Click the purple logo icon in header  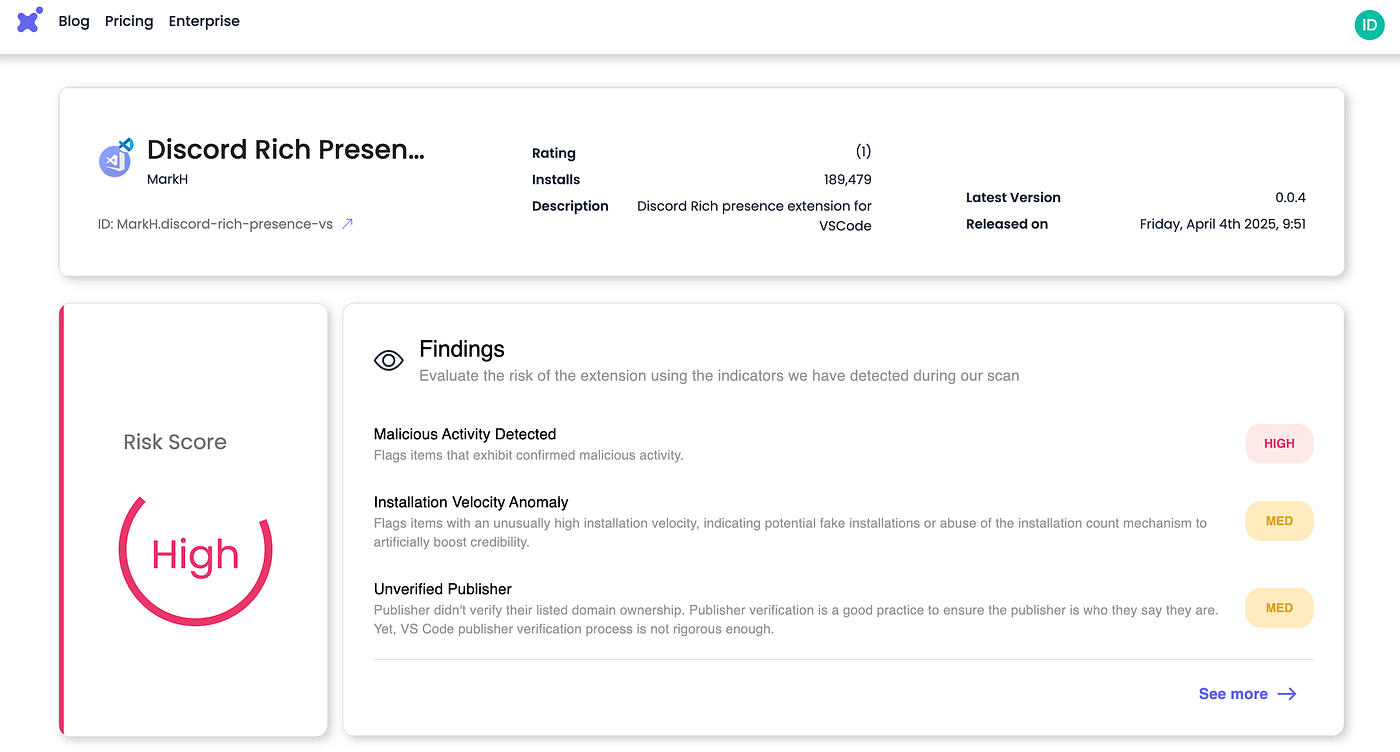point(30,20)
